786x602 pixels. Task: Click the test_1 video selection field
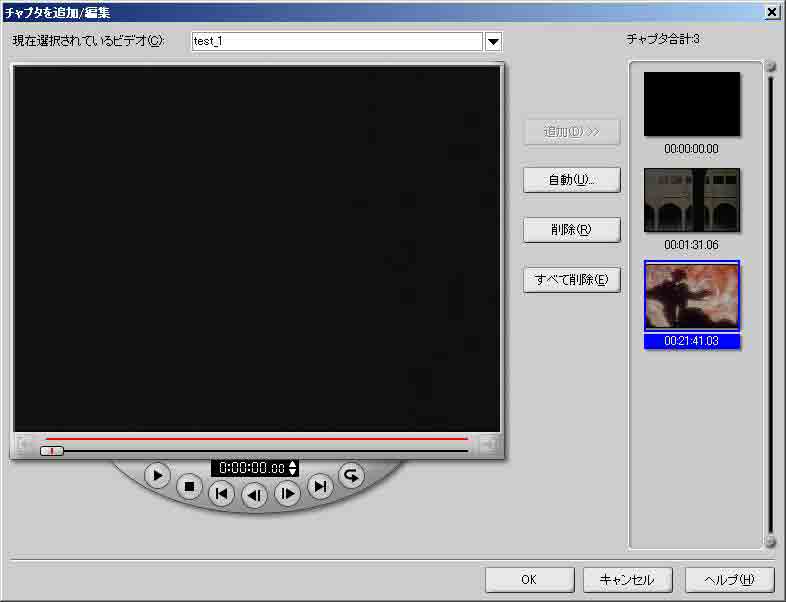pos(337,42)
